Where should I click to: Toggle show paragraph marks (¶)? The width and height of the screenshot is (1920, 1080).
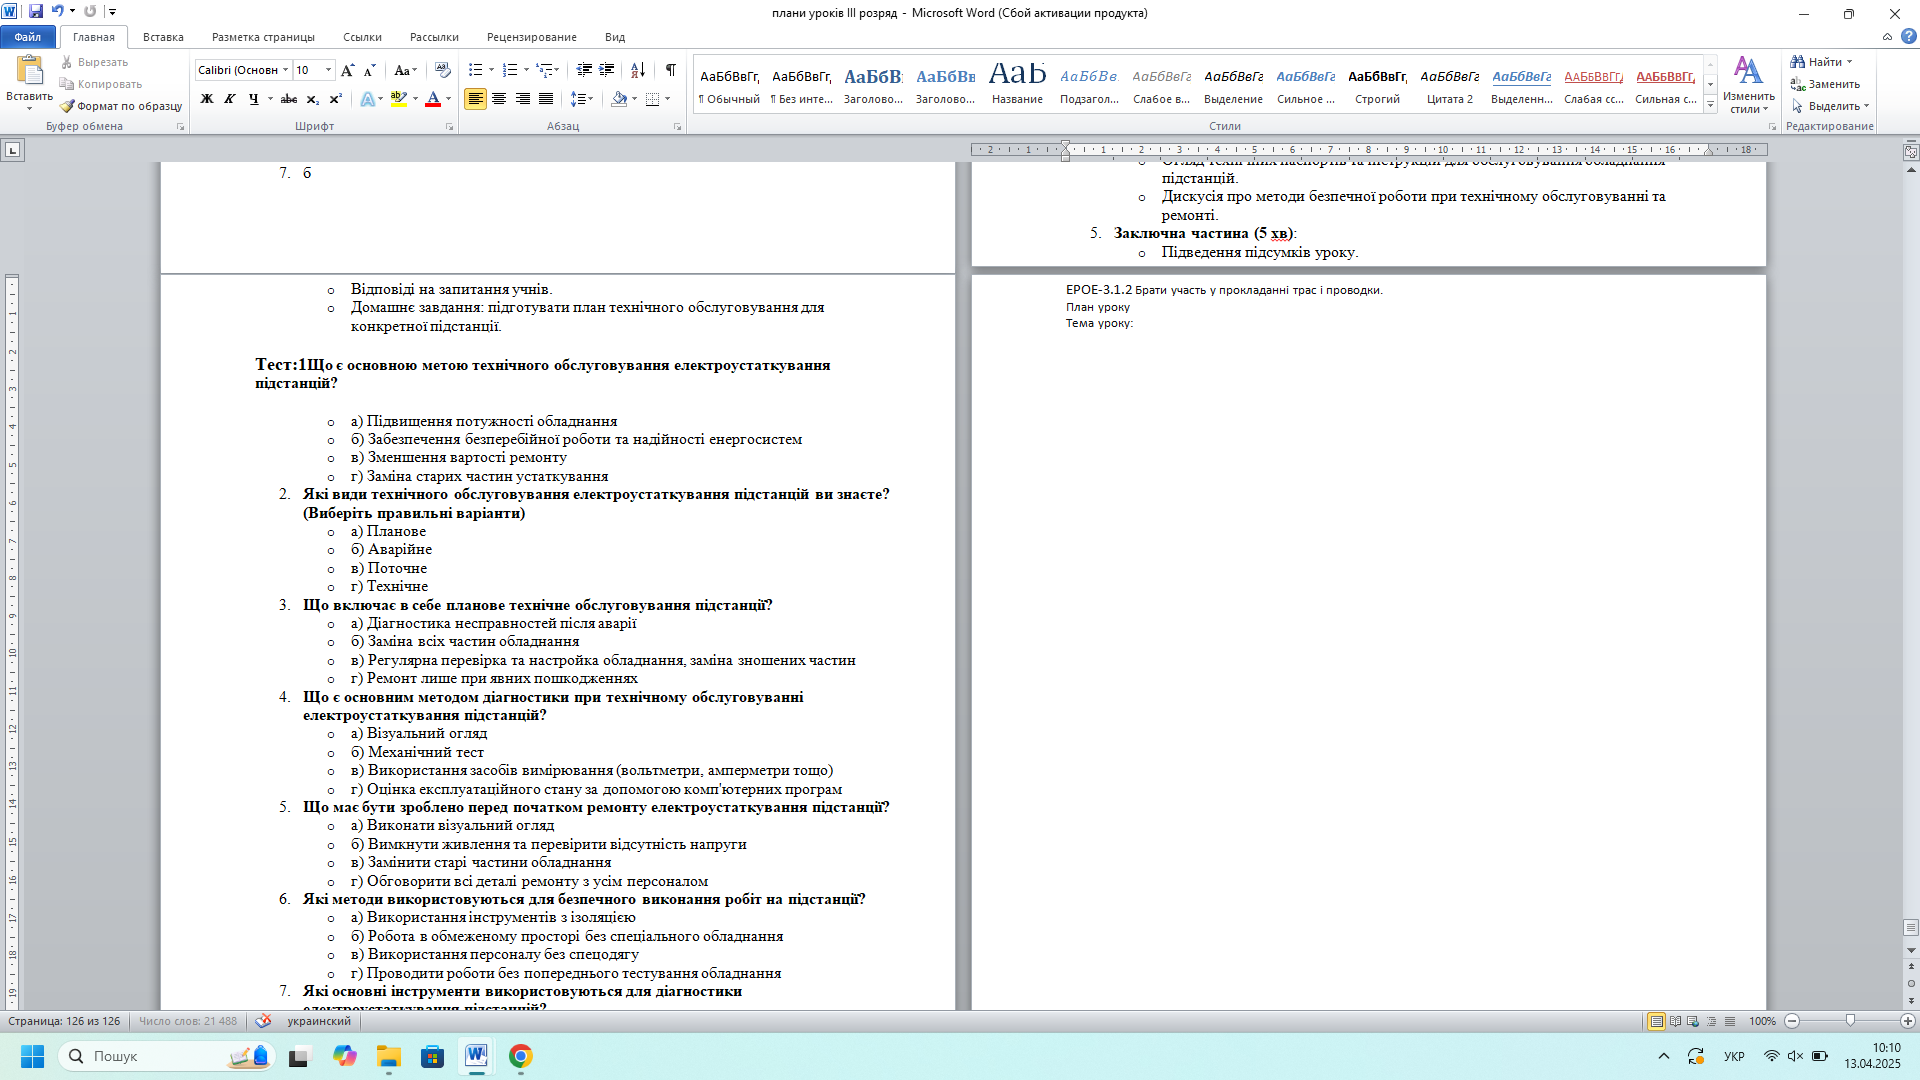pos(670,70)
